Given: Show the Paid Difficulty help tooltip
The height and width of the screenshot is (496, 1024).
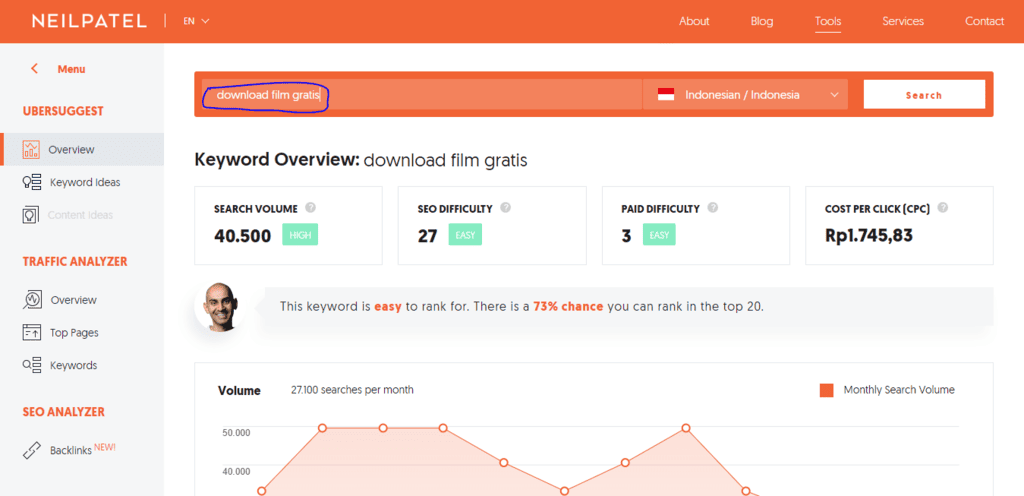Looking at the screenshot, I should pos(713,208).
